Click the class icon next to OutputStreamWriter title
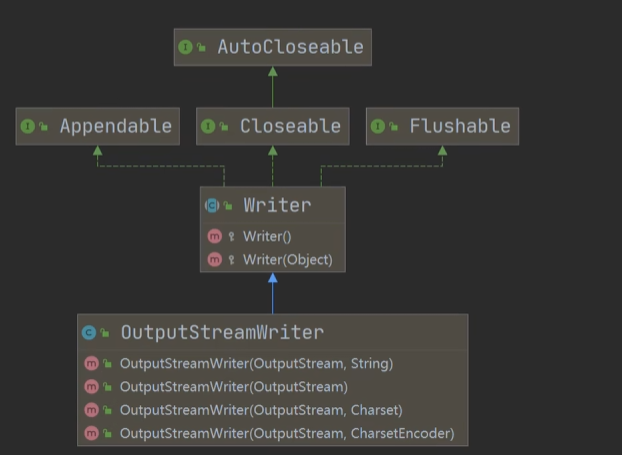The width and height of the screenshot is (622, 455). click(x=89, y=332)
